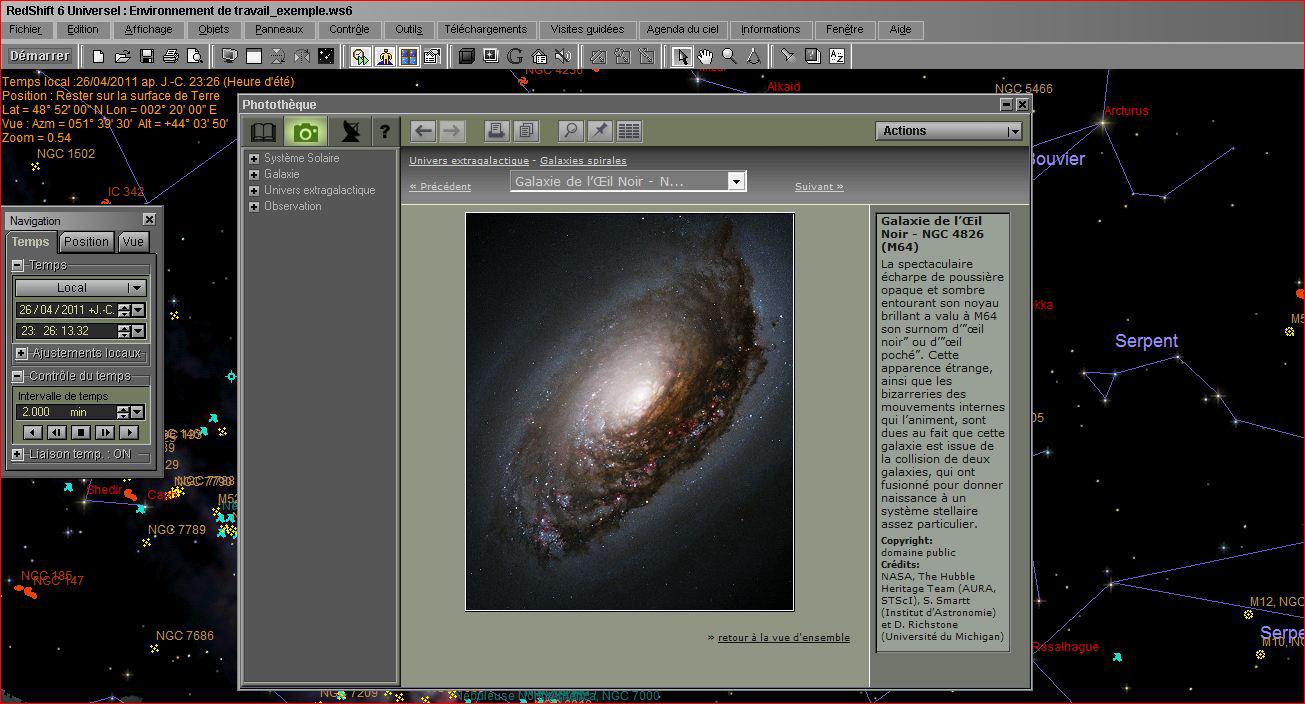Open the date field dropdown arrow
The width and height of the screenshot is (1305, 704).
139,310
